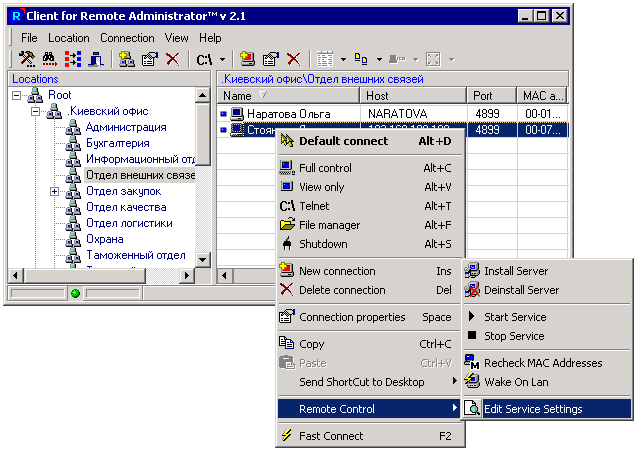
Task: Select Охрана in locations tree
Action: pos(105,239)
